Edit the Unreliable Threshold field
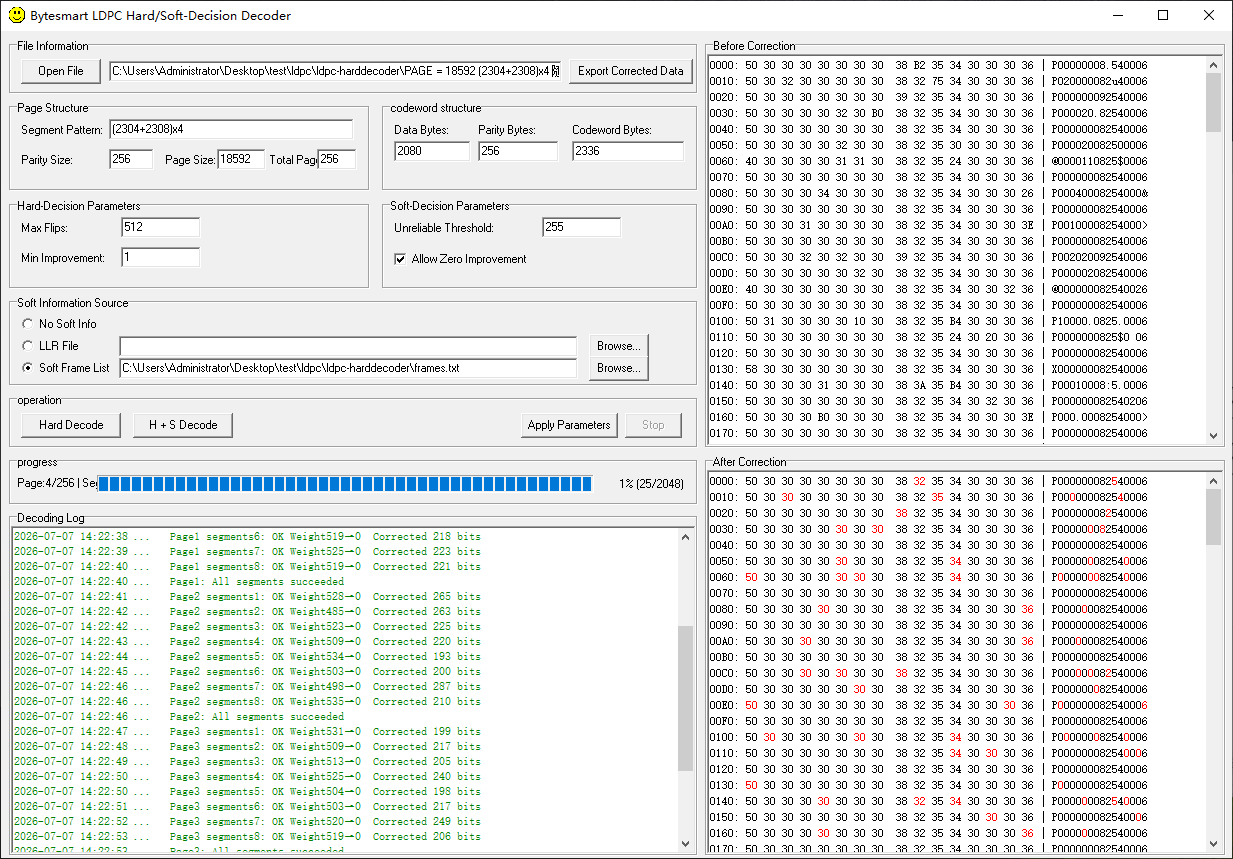The height and width of the screenshot is (859, 1233). pyautogui.click(x=582, y=227)
